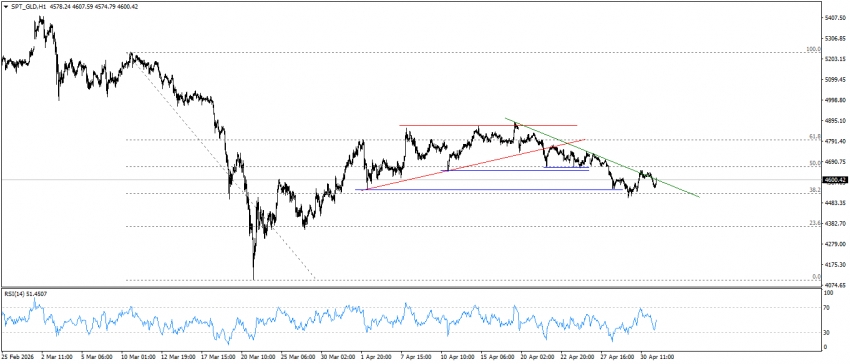
Task: Click the RSI(14) indicator label
Action: point(21,293)
